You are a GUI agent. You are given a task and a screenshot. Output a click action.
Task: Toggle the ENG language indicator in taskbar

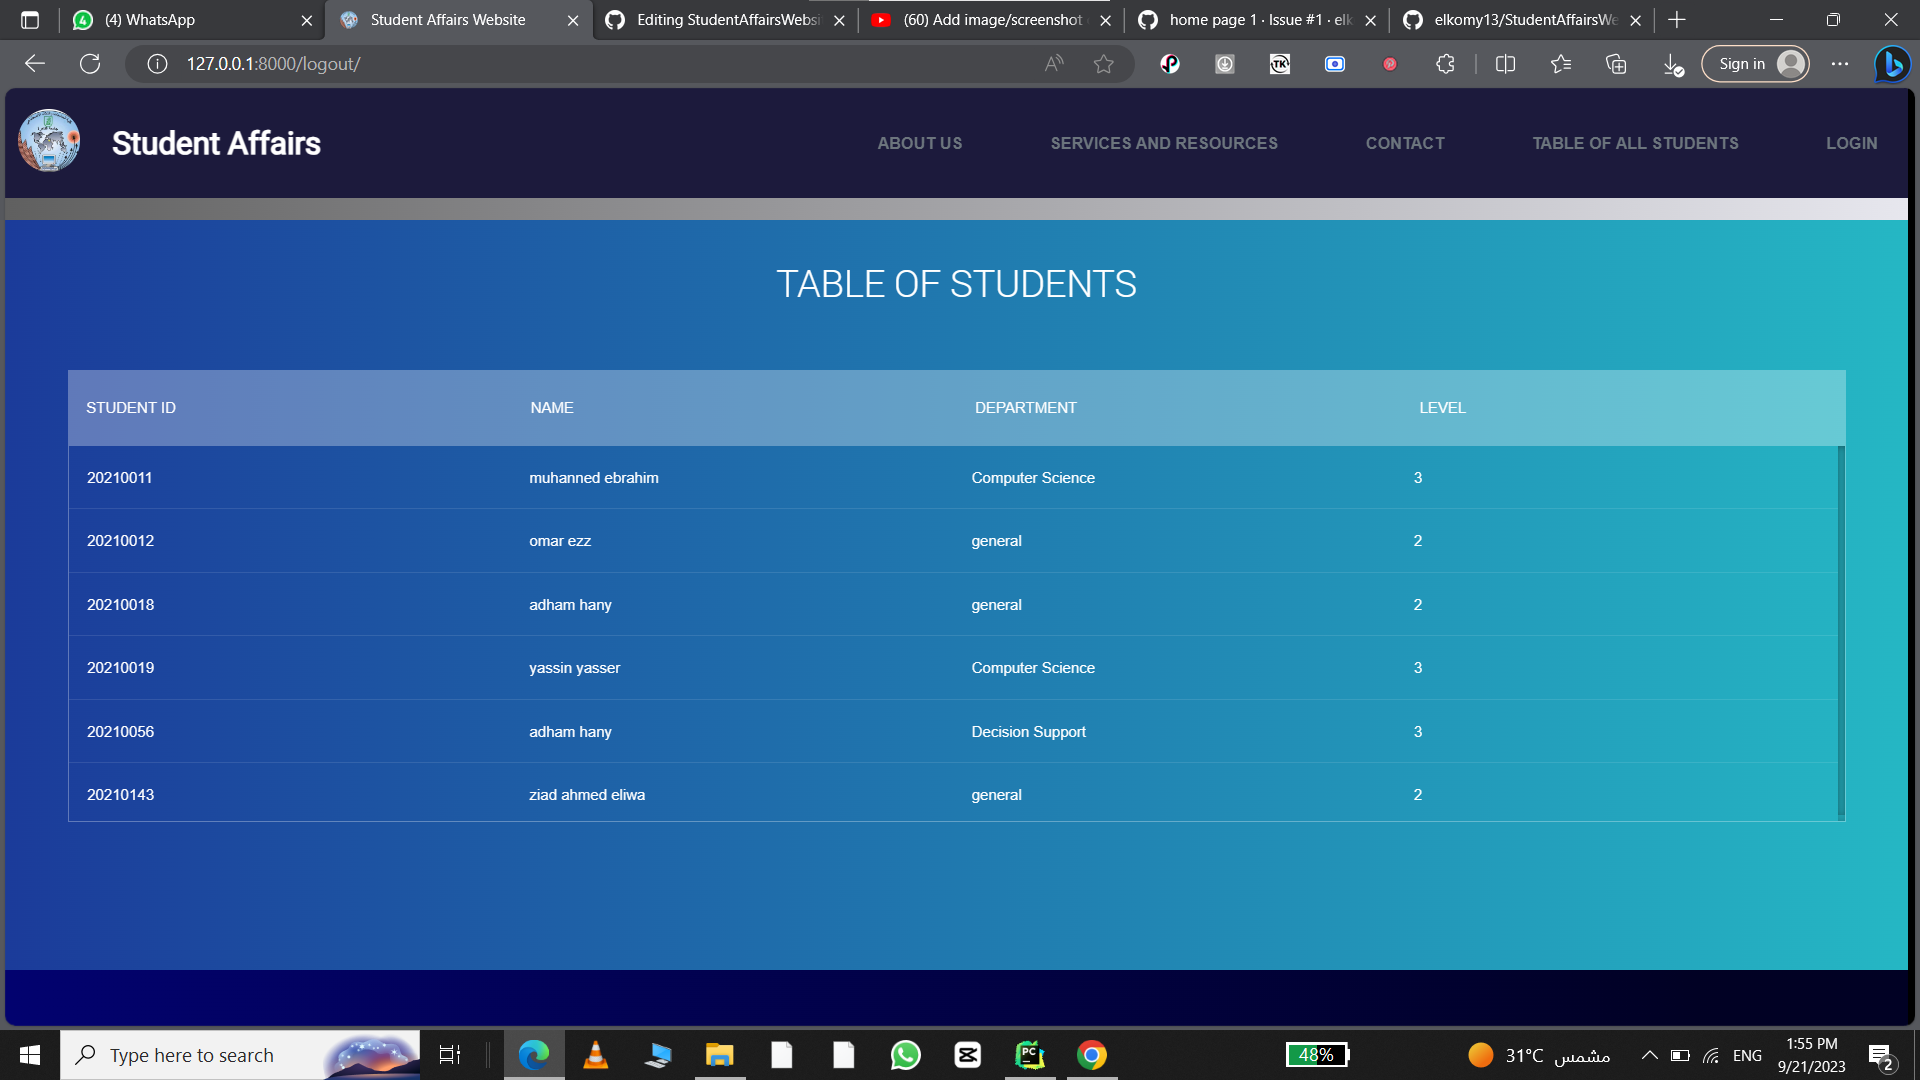click(1747, 1054)
